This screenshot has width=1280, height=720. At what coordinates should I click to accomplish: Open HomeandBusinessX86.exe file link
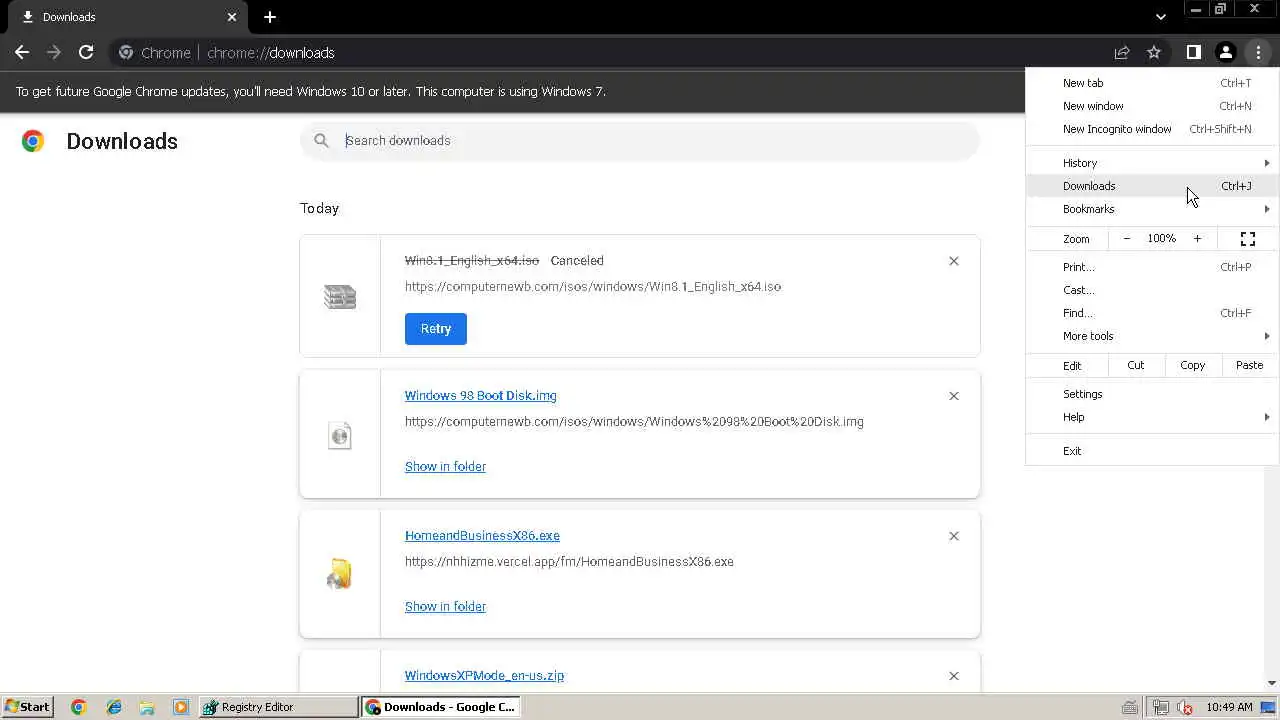point(482,536)
